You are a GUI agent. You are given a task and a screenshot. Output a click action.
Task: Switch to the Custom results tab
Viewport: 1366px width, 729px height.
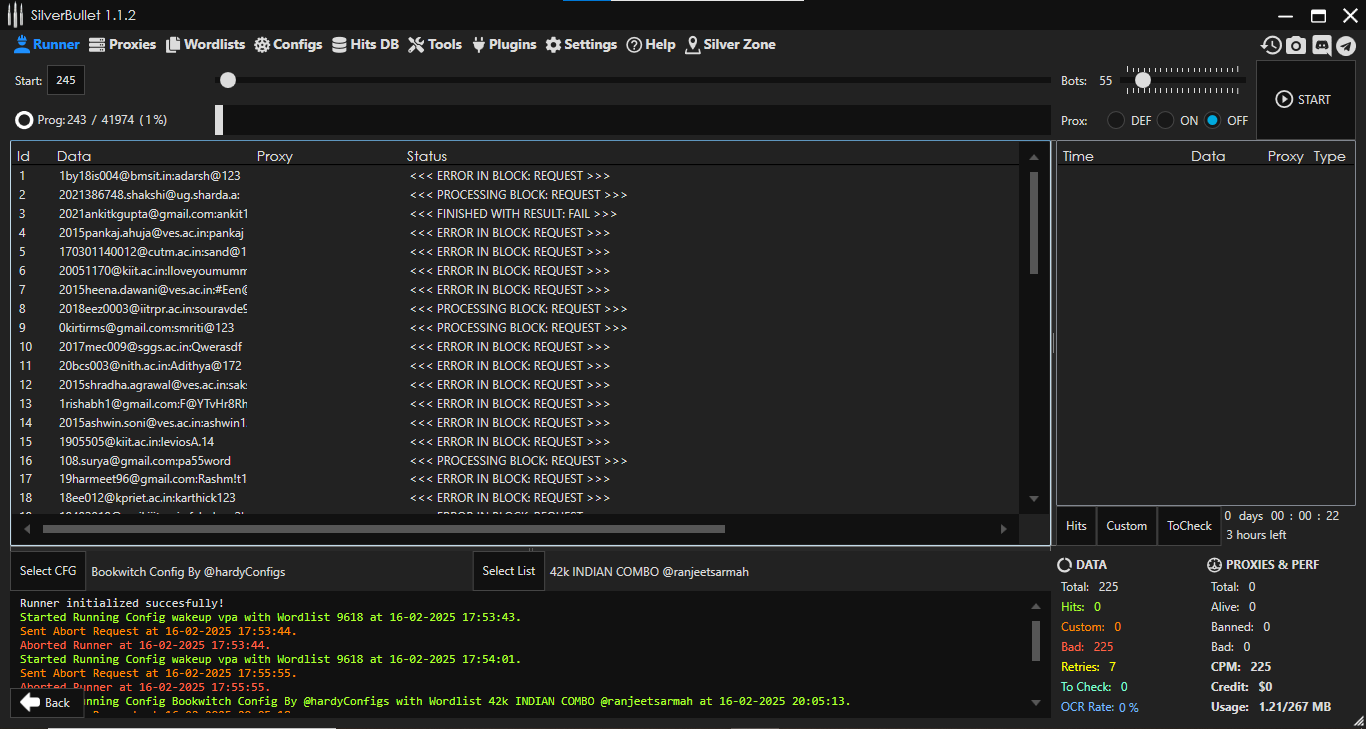[x=1126, y=526]
